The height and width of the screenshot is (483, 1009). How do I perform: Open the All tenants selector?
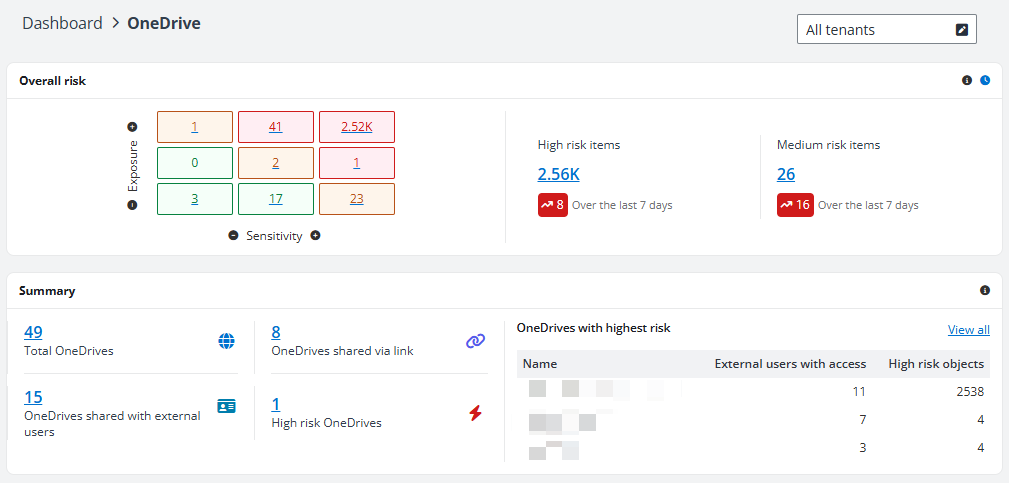[x=887, y=30]
